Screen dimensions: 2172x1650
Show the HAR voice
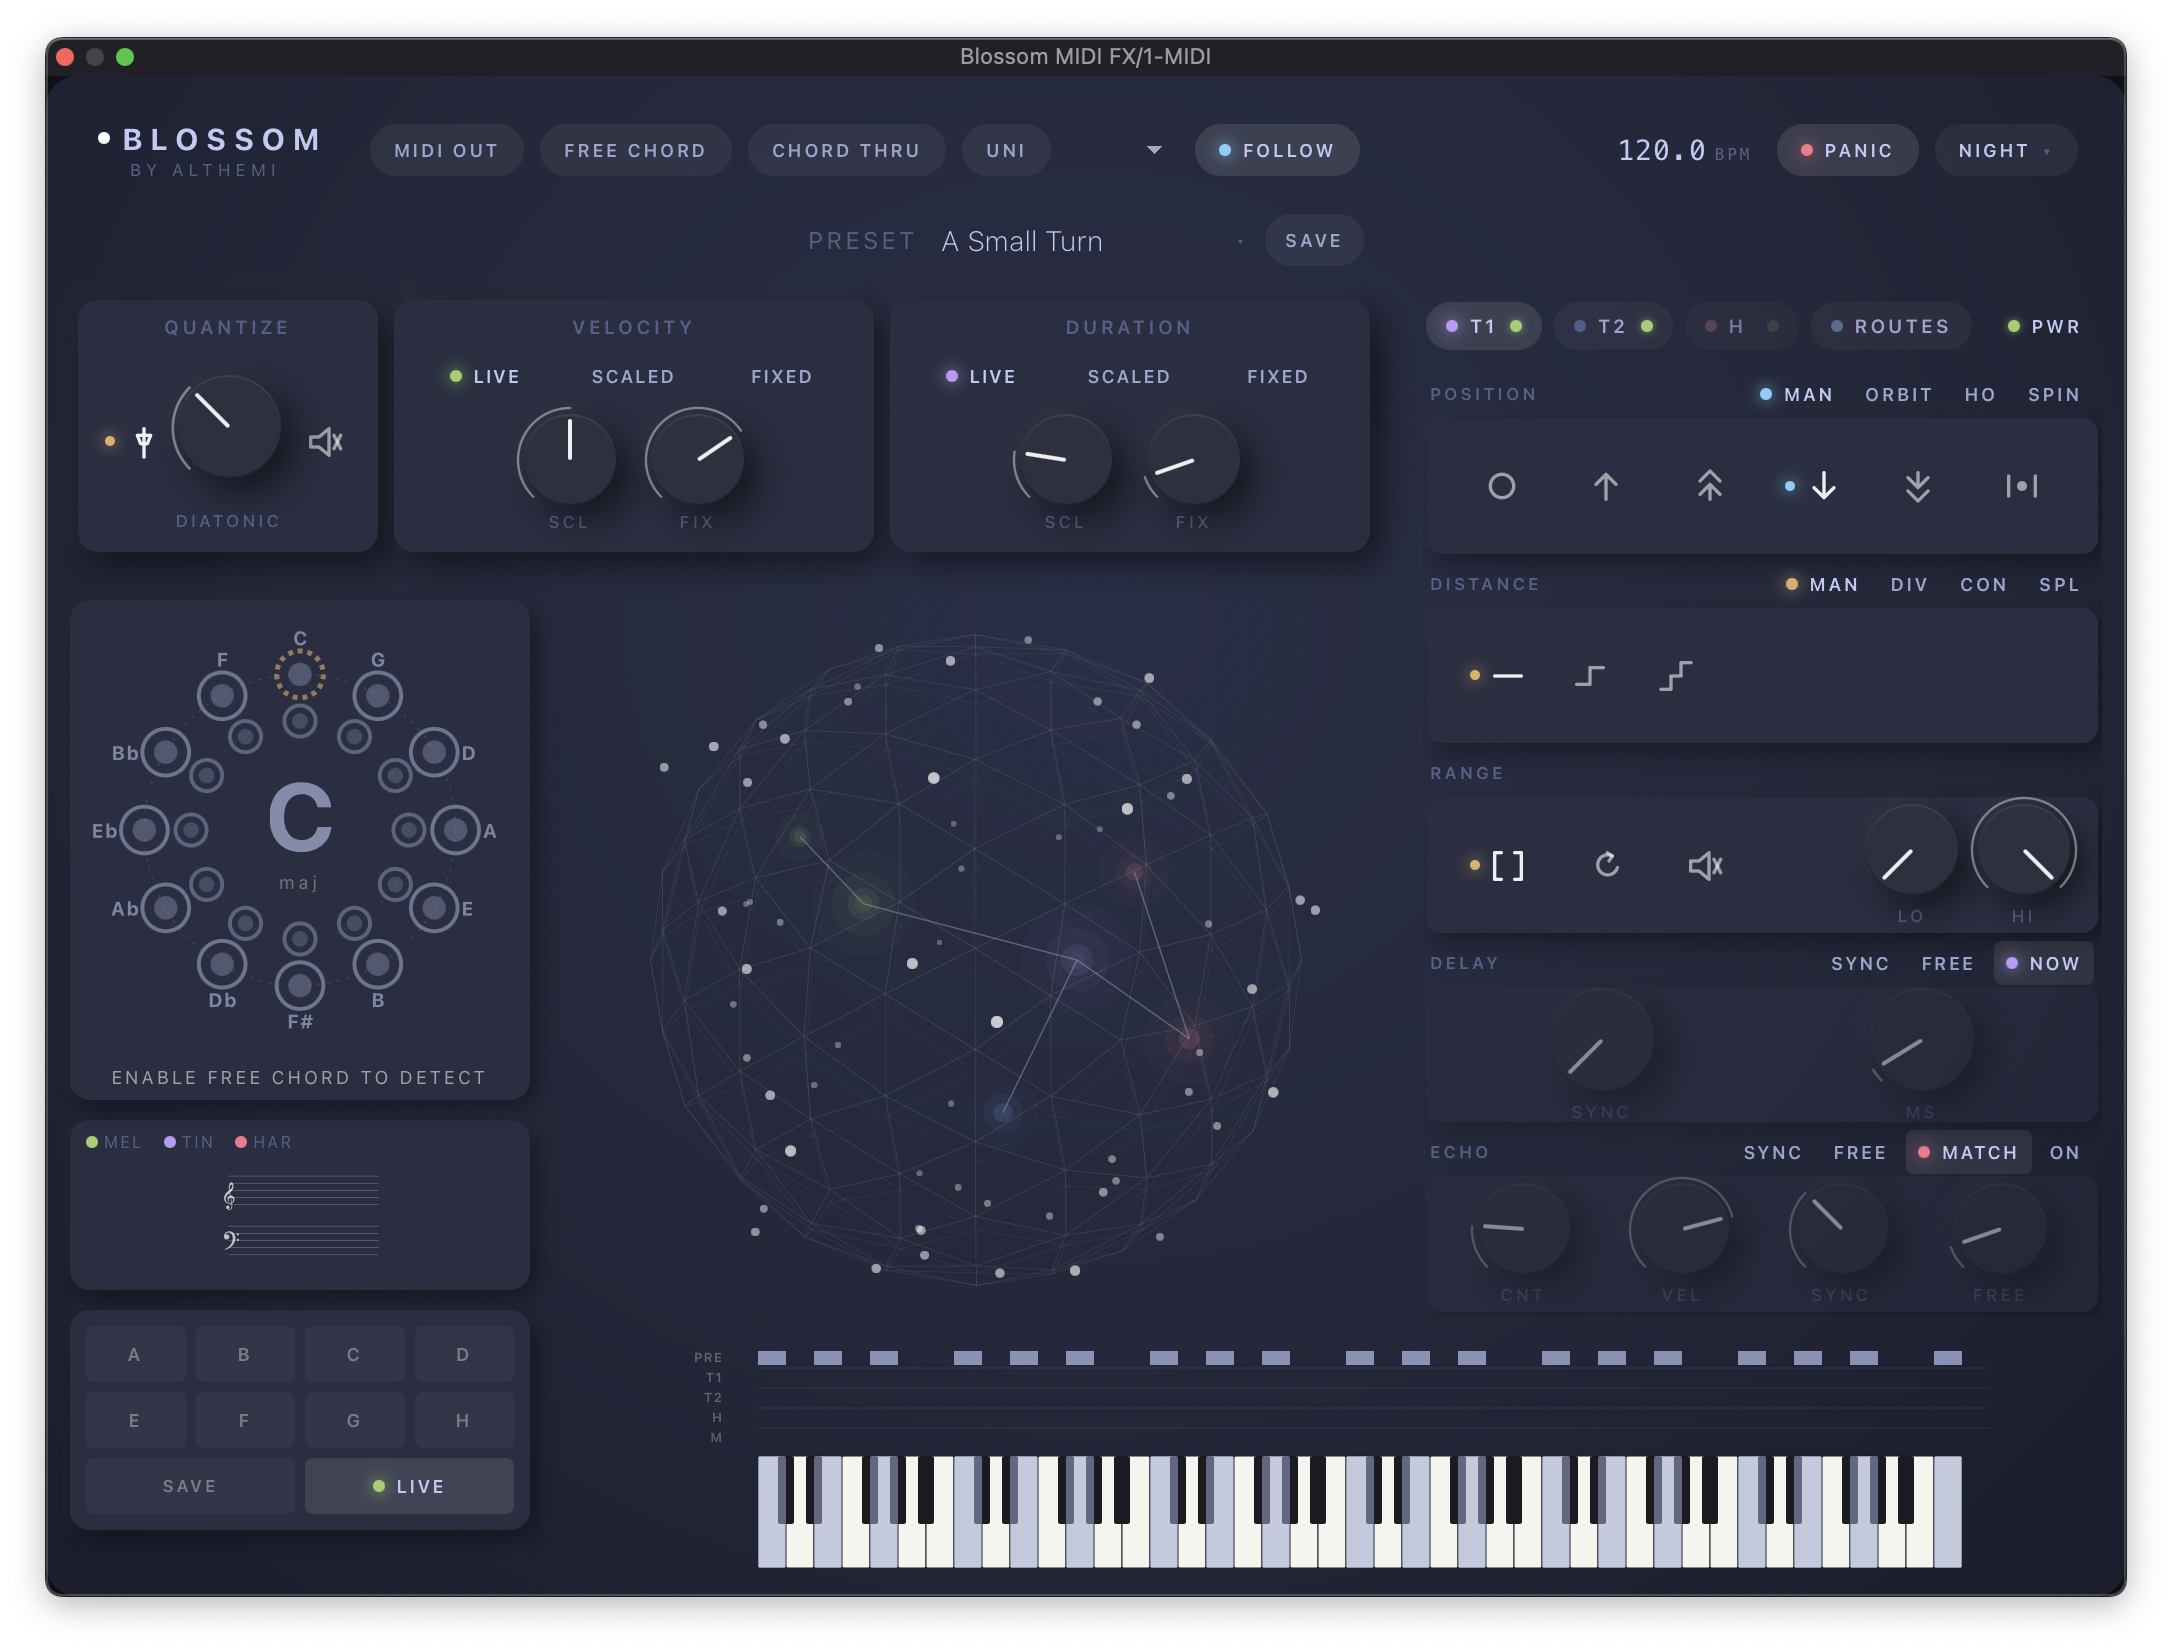[x=263, y=1142]
